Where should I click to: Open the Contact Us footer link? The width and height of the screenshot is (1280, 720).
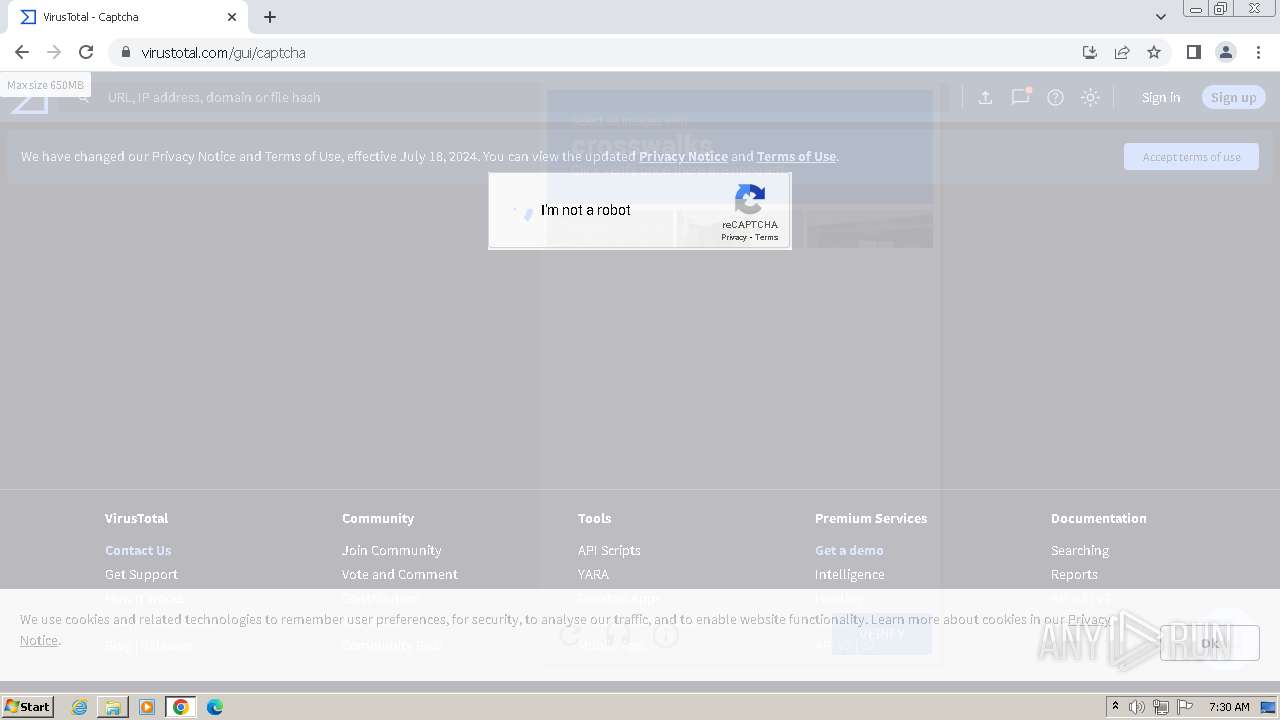tap(138, 550)
